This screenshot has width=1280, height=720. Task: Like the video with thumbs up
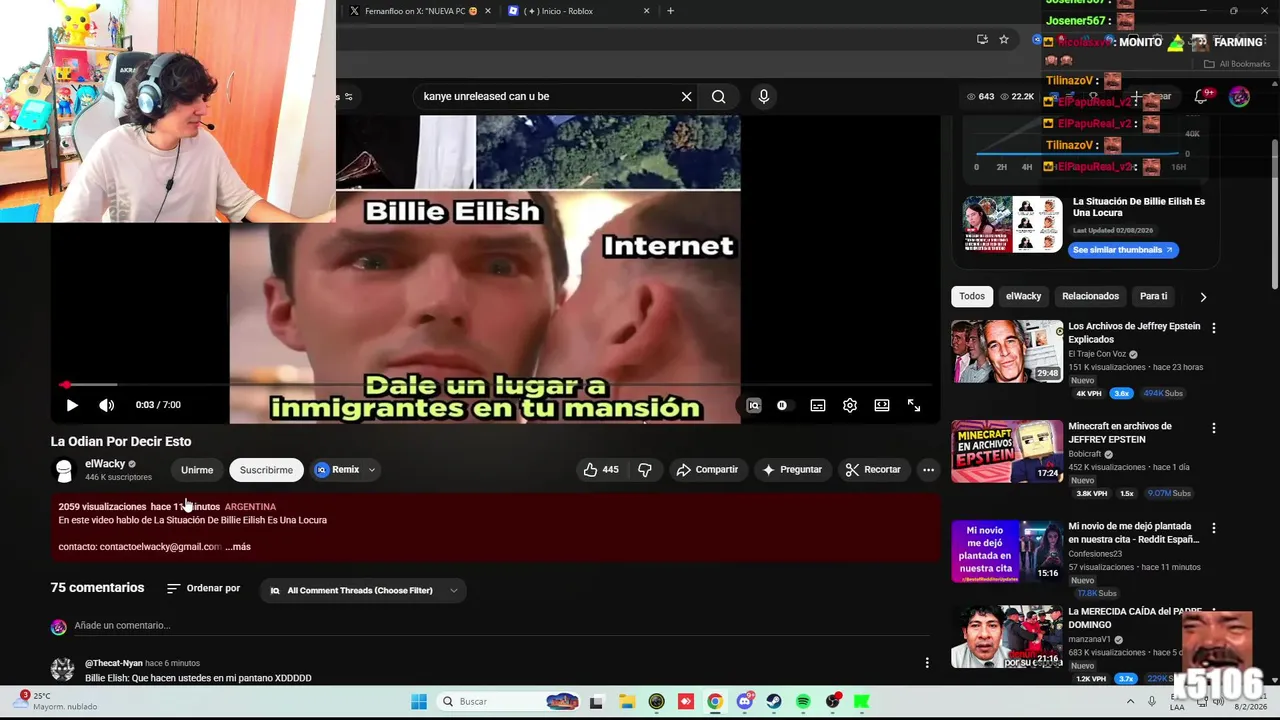[601, 470]
